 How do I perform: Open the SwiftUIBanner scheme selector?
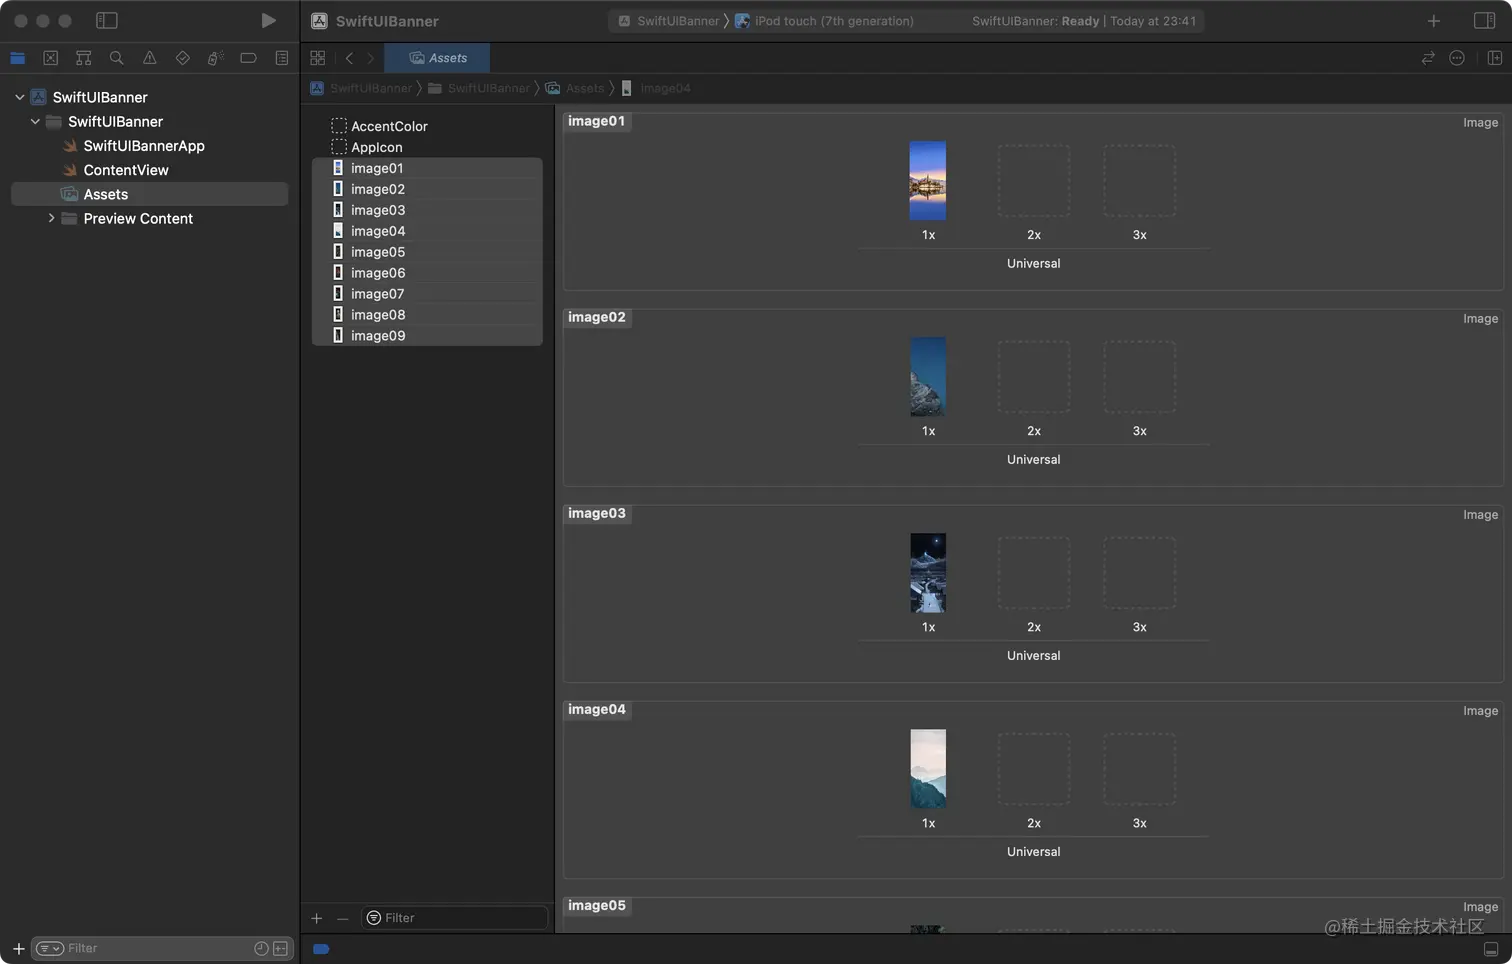point(668,21)
